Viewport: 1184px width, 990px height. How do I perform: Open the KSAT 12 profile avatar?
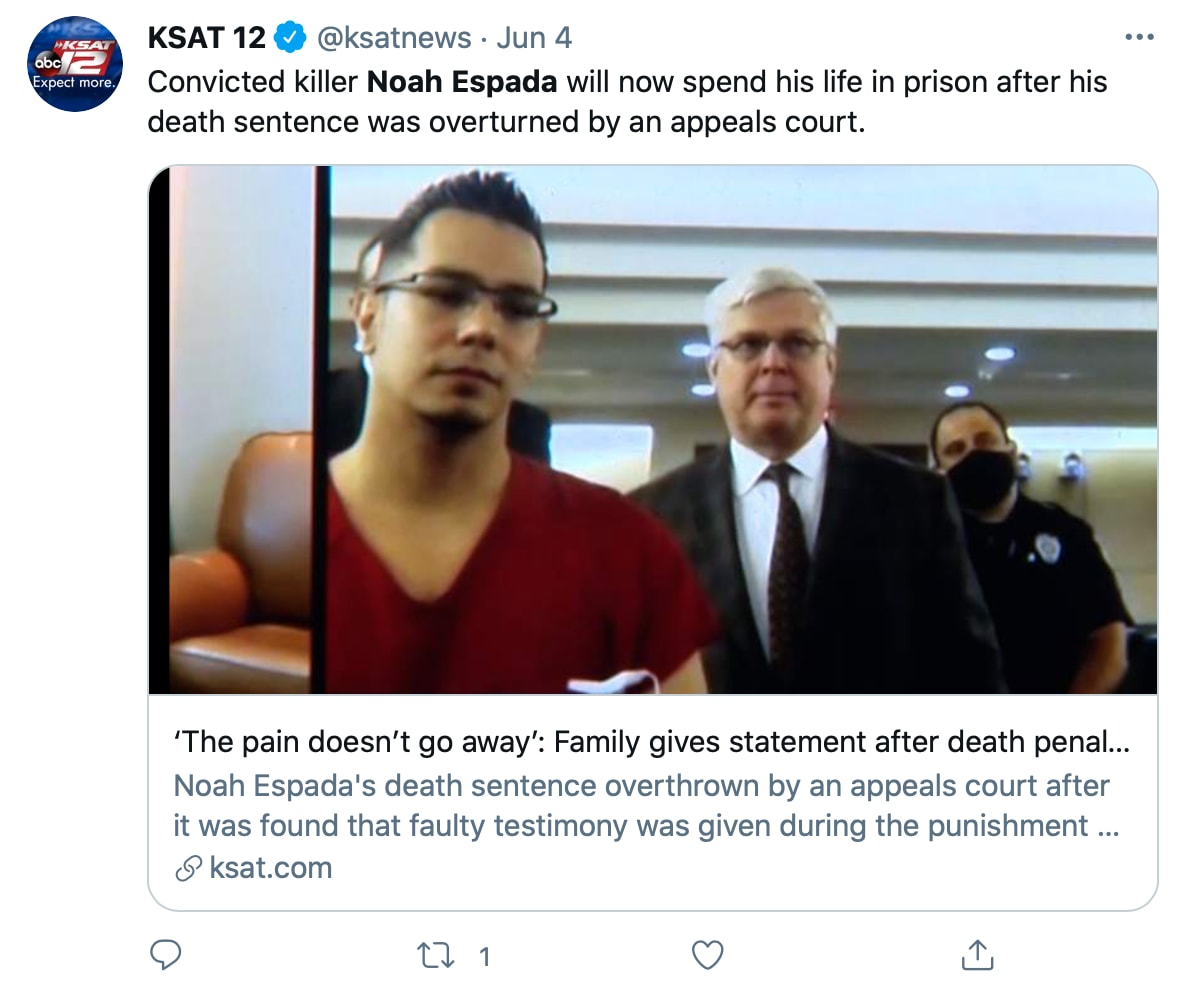coord(74,65)
